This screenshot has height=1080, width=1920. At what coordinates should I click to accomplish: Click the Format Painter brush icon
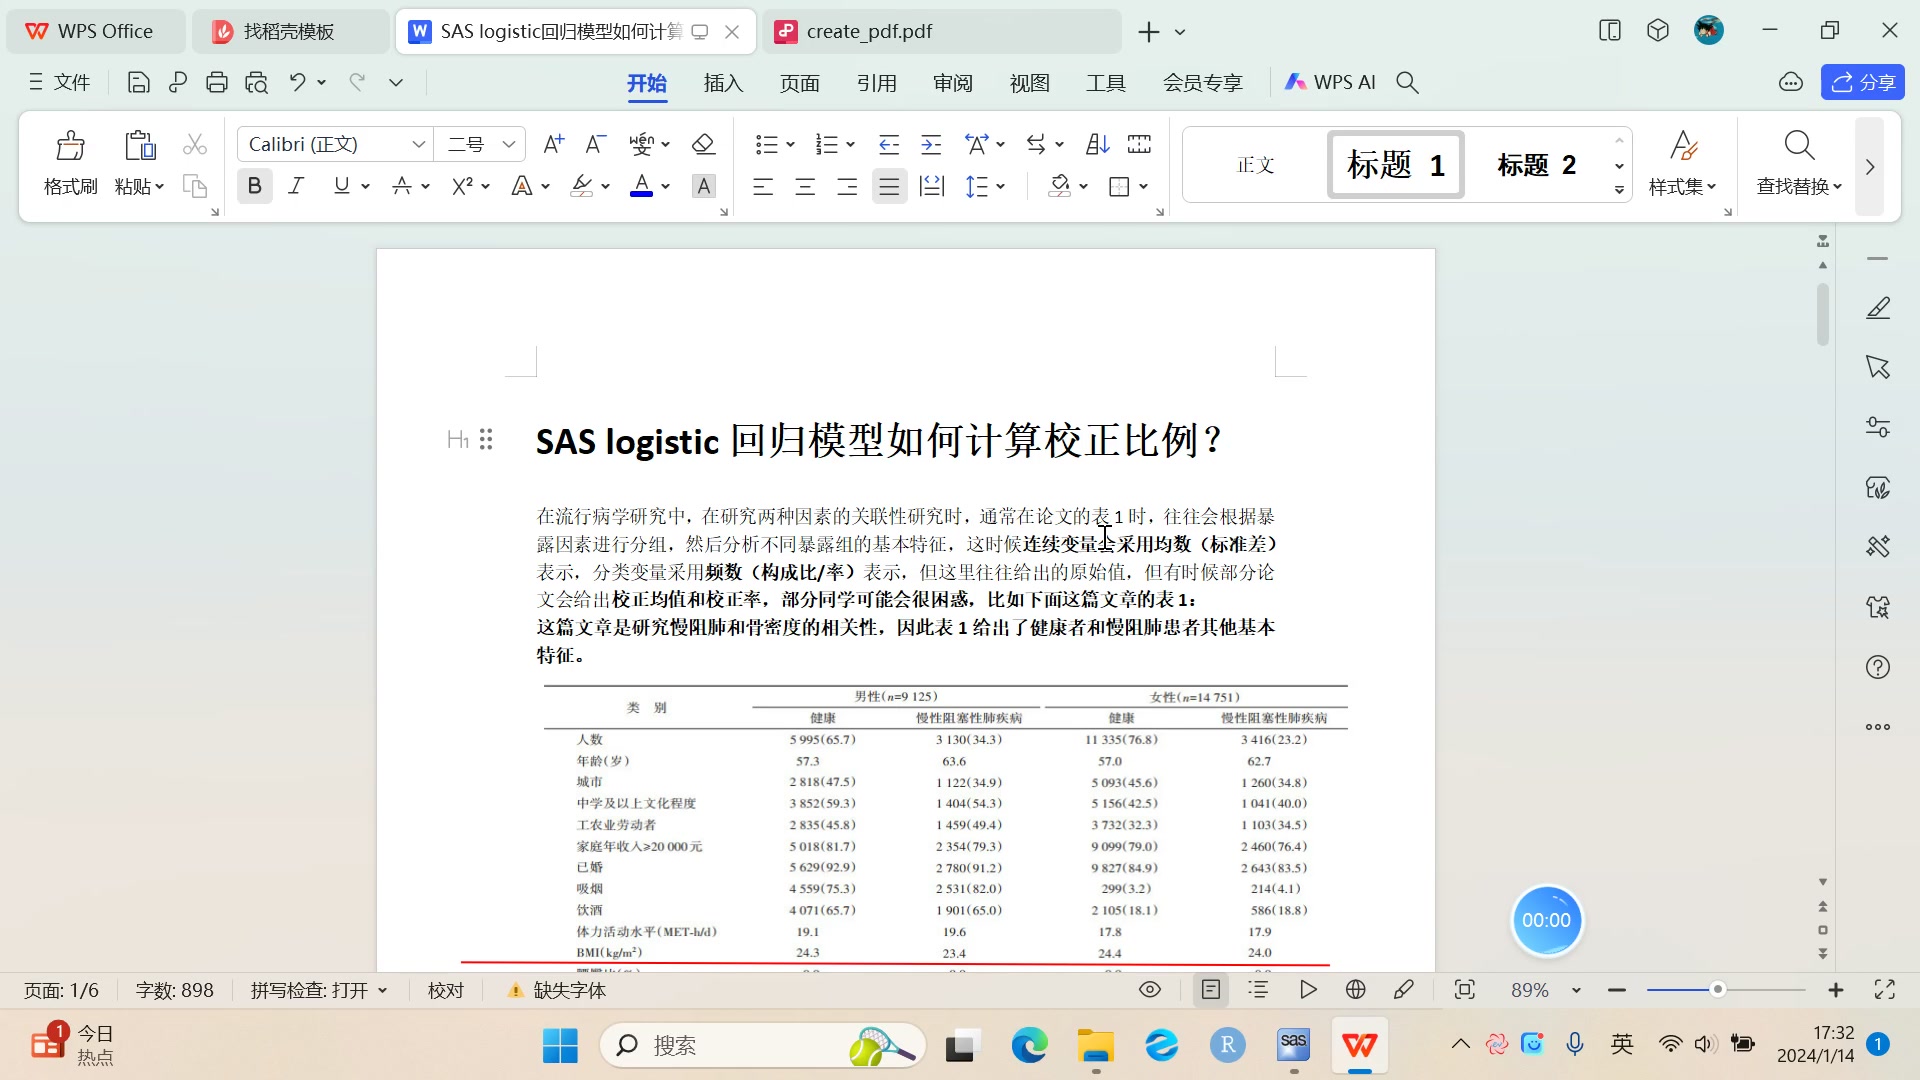[70, 146]
